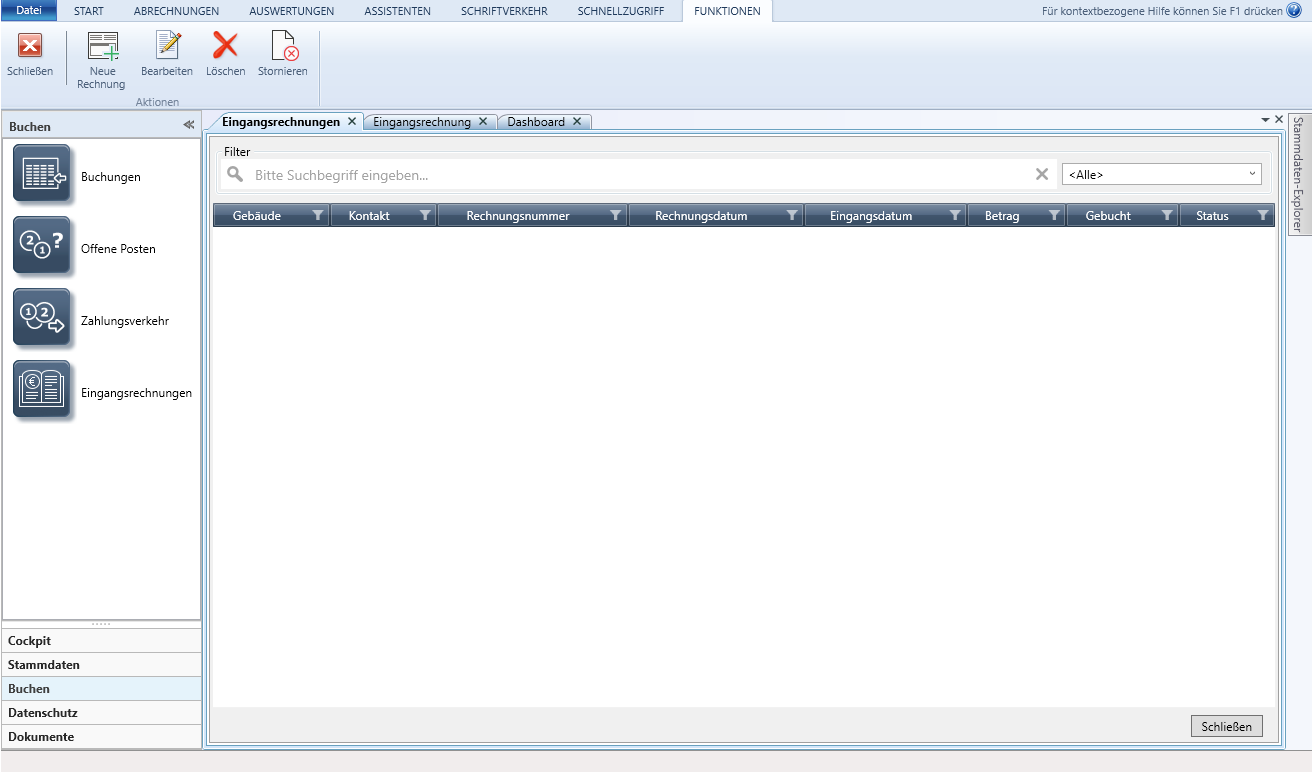The image size is (1312, 773).
Task: Open Buchungen from the sidebar
Action: [42, 174]
